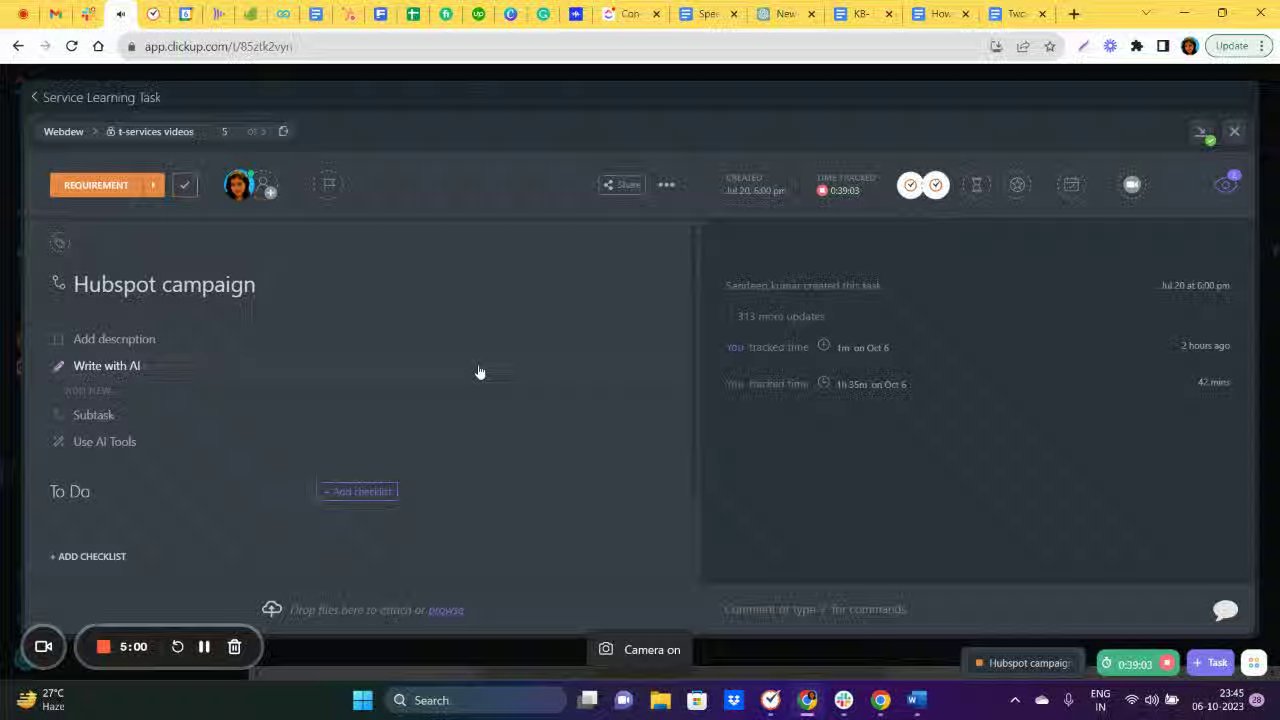Open the three-dots task menu
The width and height of the screenshot is (1280, 720).
tap(666, 184)
